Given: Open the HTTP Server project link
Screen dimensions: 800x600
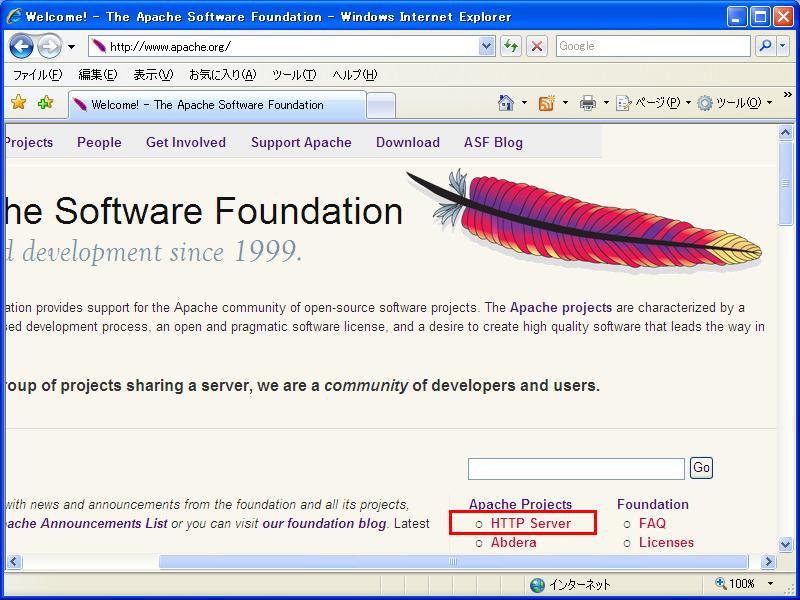Looking at the screenshot, I should 531,523.
